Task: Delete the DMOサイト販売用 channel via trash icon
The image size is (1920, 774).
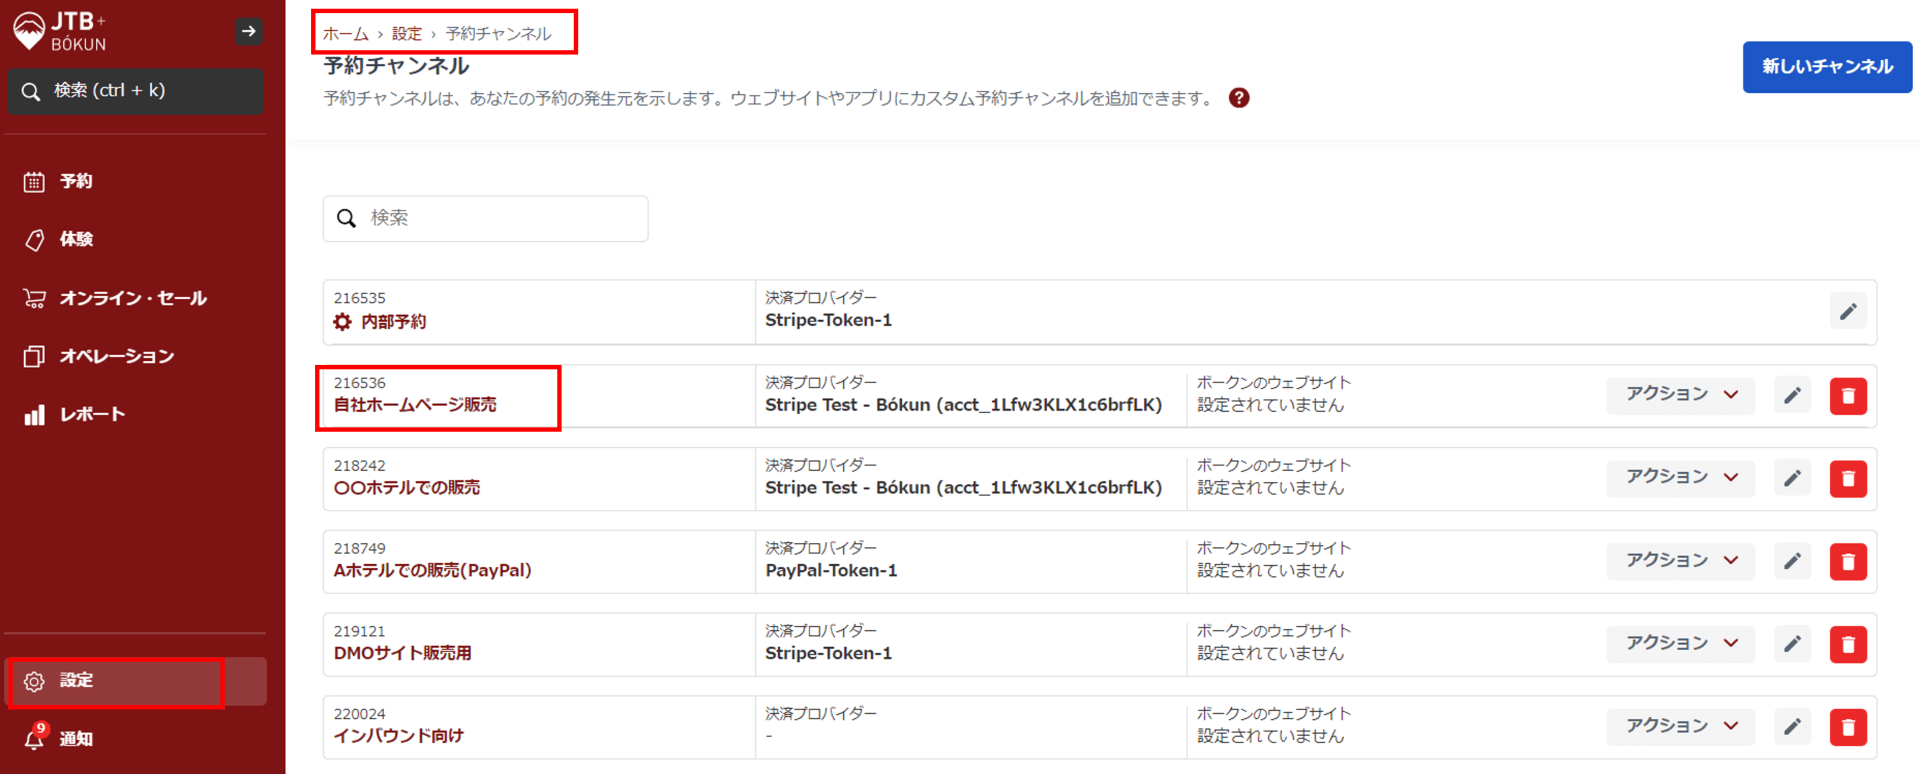Action: (x=1847, y=645)
